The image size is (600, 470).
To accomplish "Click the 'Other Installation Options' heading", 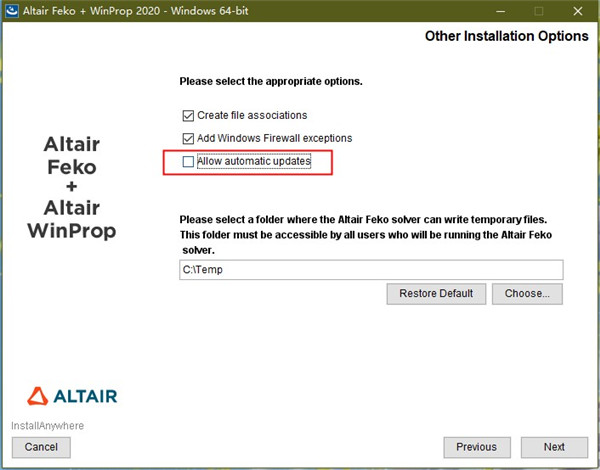I will pyautogui.click(x=507, y=36).
